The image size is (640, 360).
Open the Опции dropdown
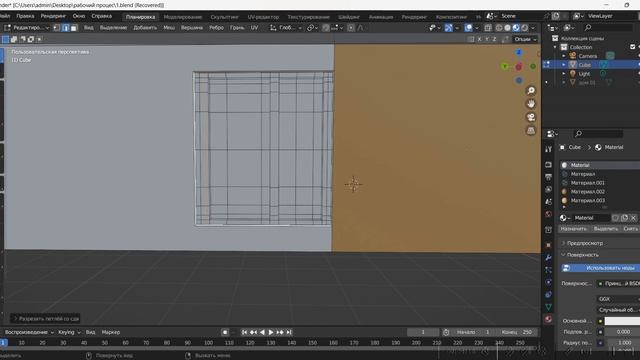click(525, 39)
